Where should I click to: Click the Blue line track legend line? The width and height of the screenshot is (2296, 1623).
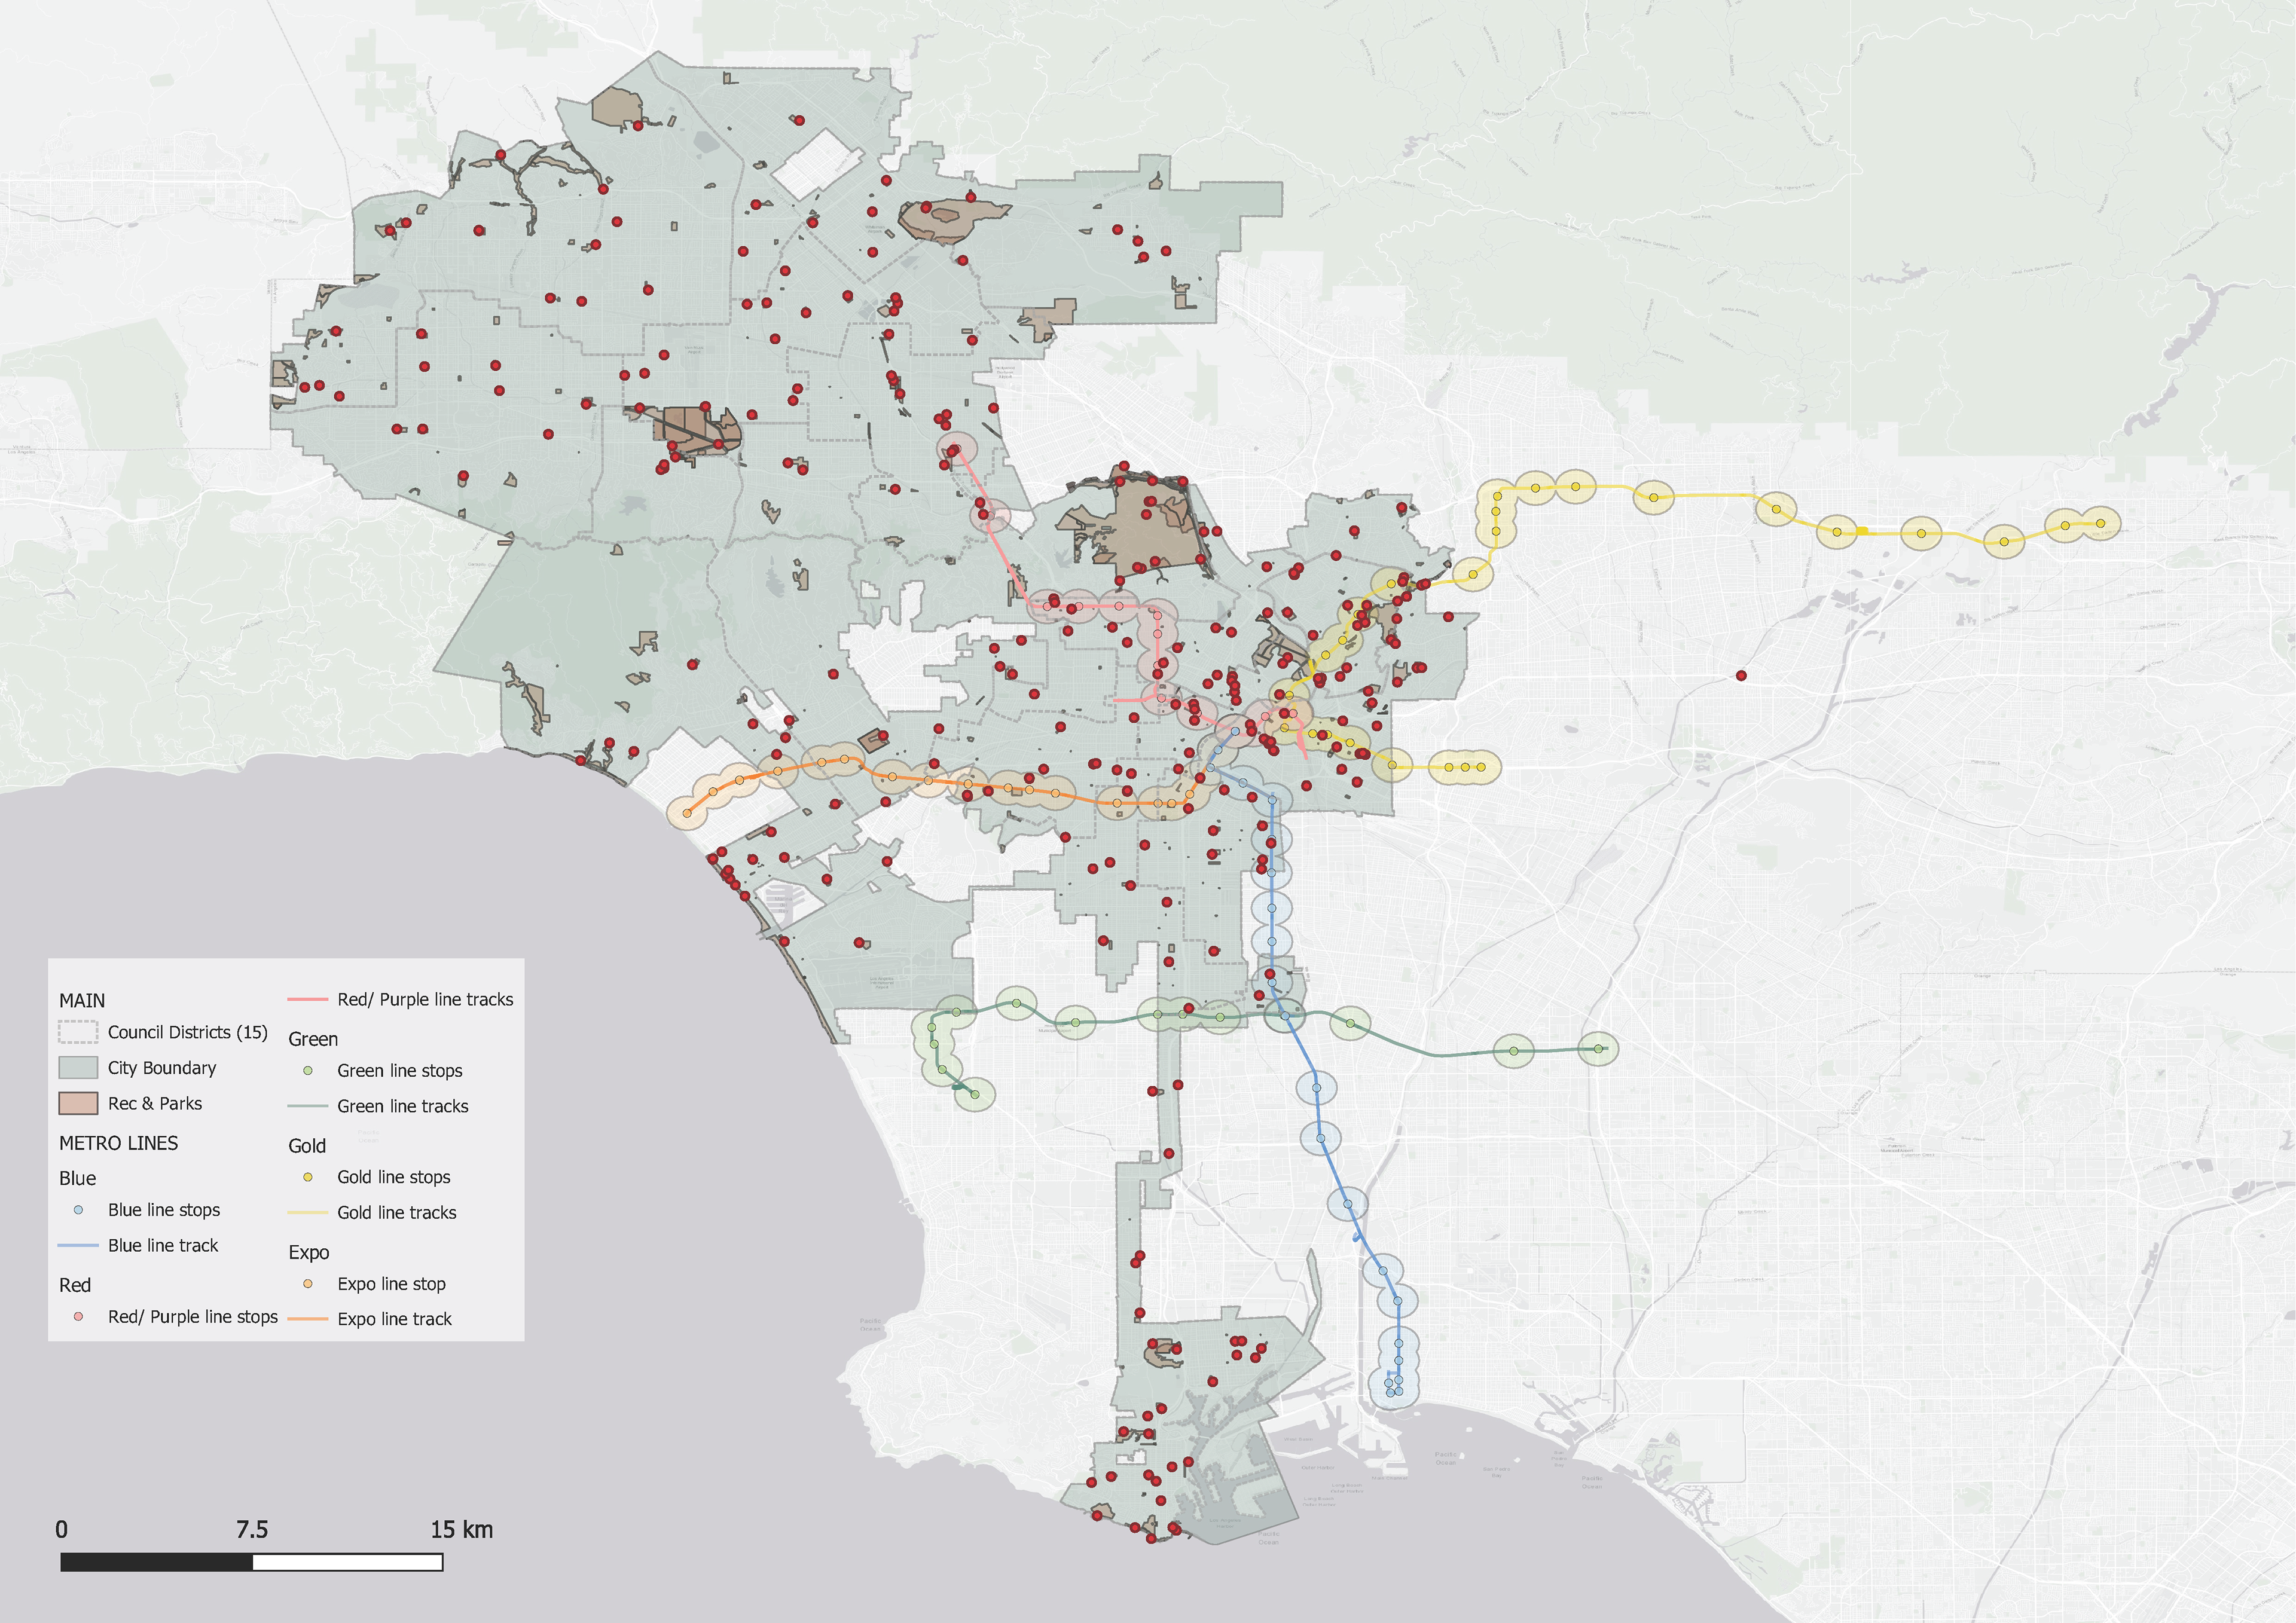pyautogui.click(x=78, y=1246)
